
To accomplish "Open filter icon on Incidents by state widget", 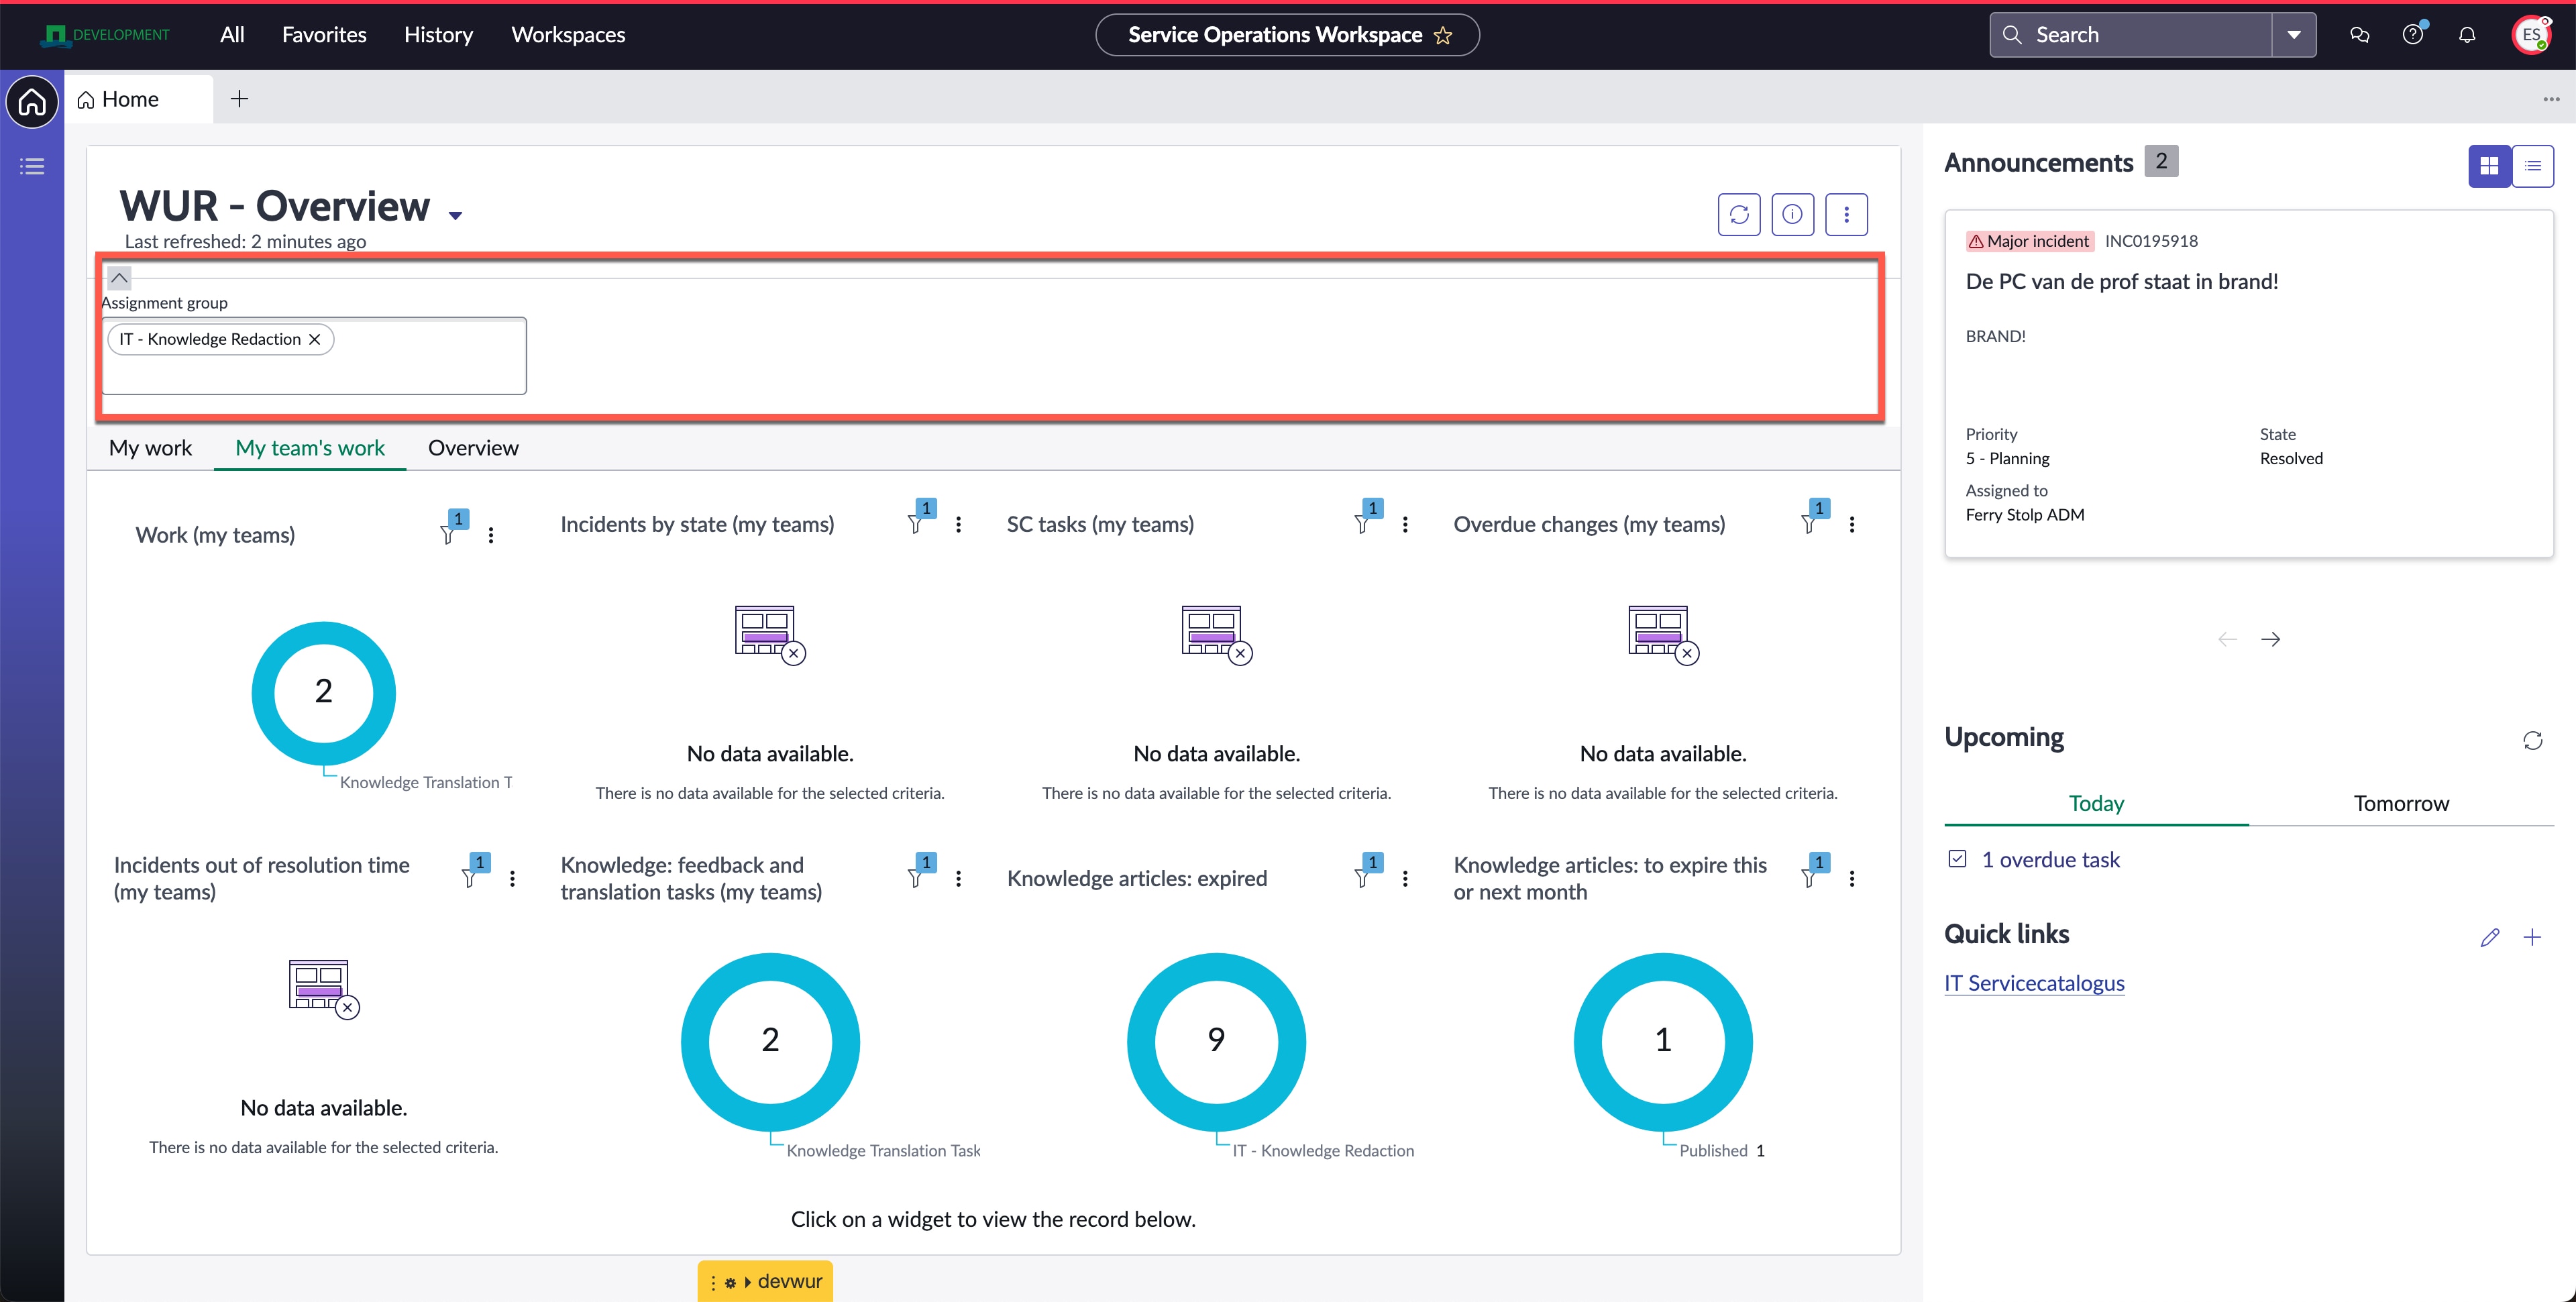I will coord(915,524).
